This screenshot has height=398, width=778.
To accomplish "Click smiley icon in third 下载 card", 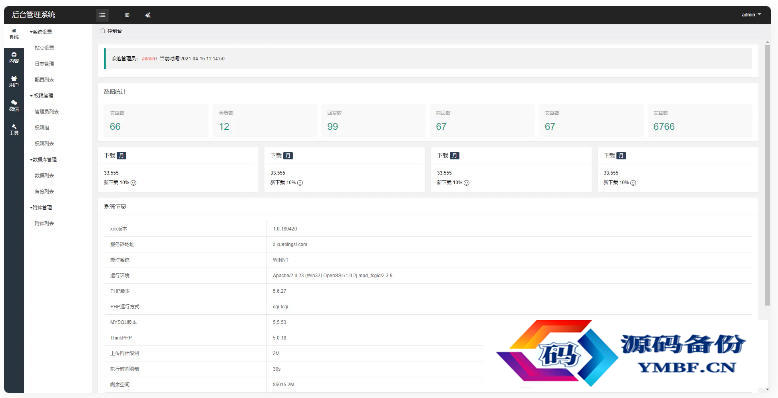I will (467, 183).
